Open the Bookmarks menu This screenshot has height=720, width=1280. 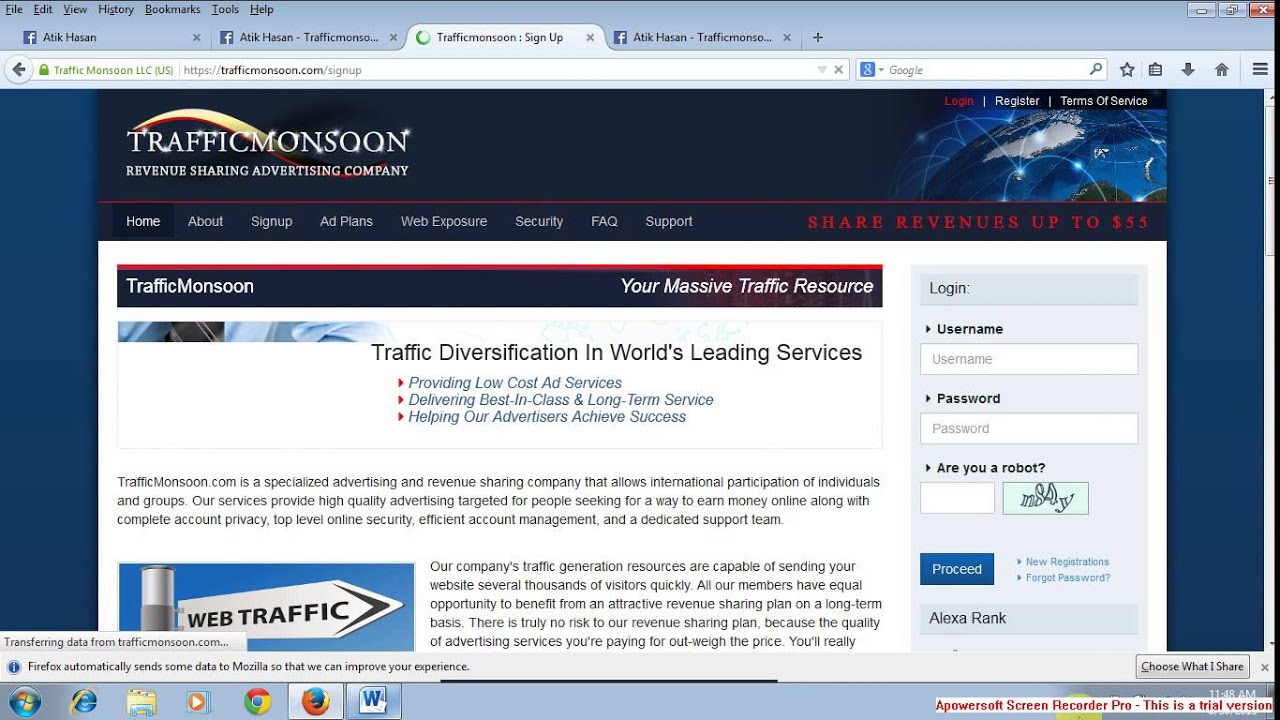coord(172,9)
